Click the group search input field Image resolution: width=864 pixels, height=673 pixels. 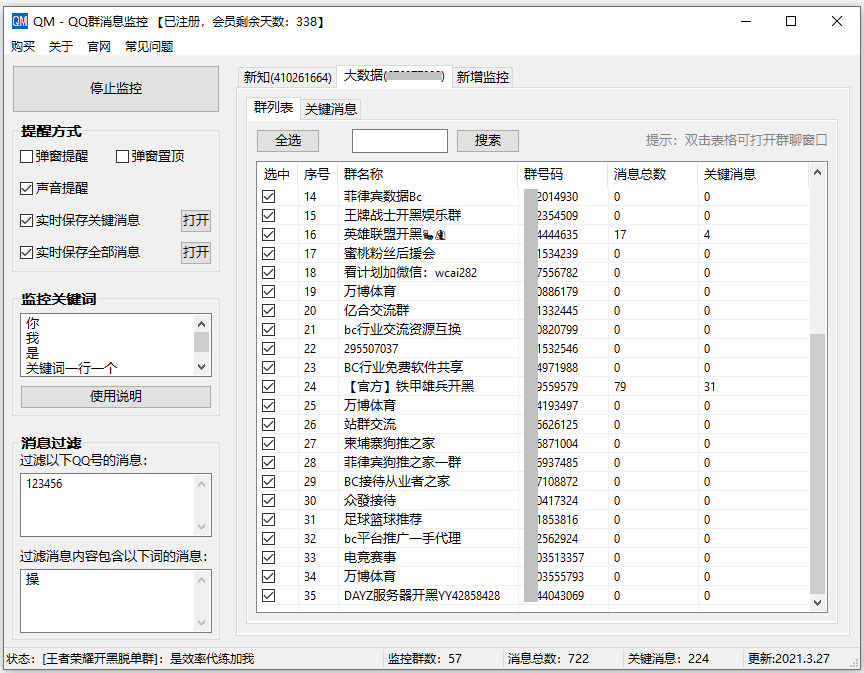[399, 141]
